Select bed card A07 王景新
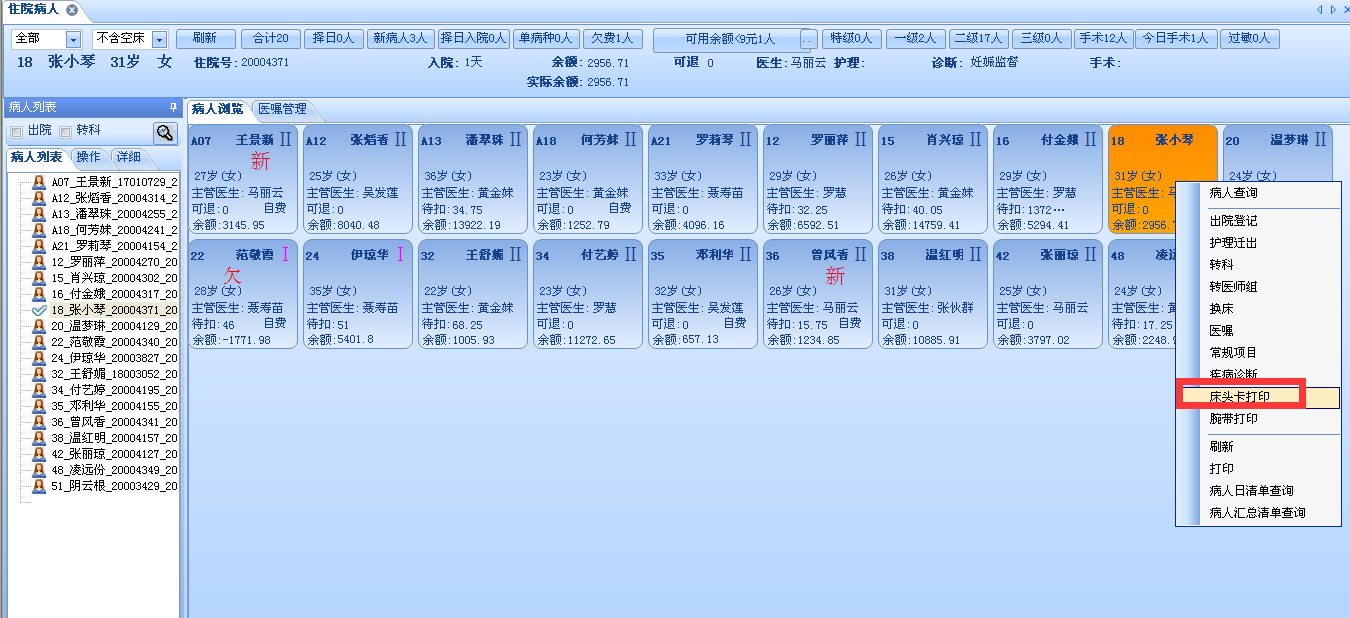This screenshot has height=618, width=1350. pos(243,179)
